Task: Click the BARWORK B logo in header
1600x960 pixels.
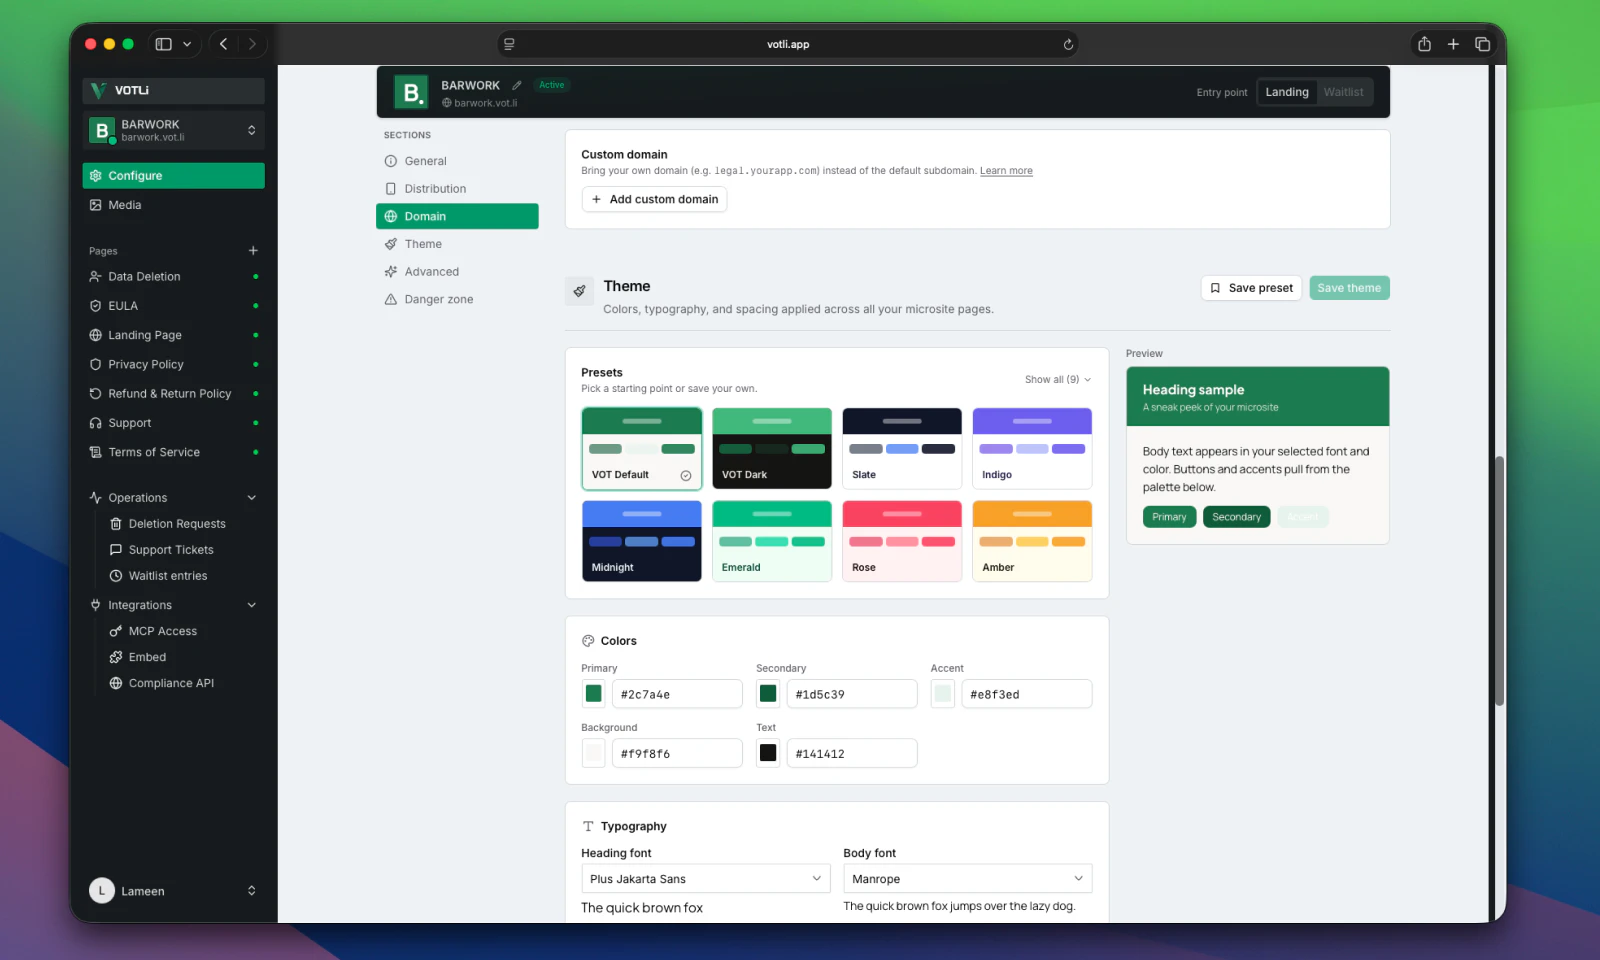Action: [x=410, y=93]
